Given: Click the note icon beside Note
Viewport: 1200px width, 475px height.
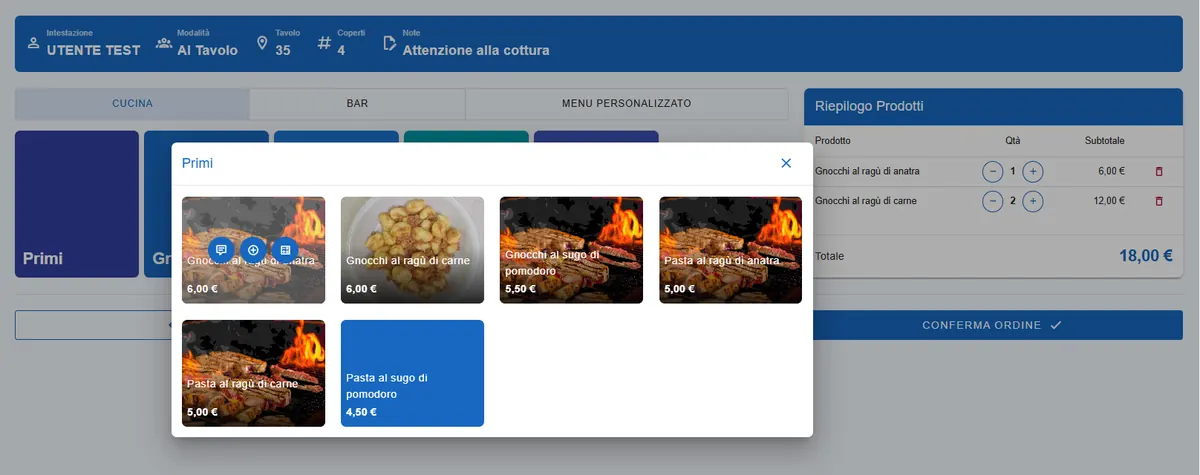Looking at the screenshot, I should (x=390, y=43).
